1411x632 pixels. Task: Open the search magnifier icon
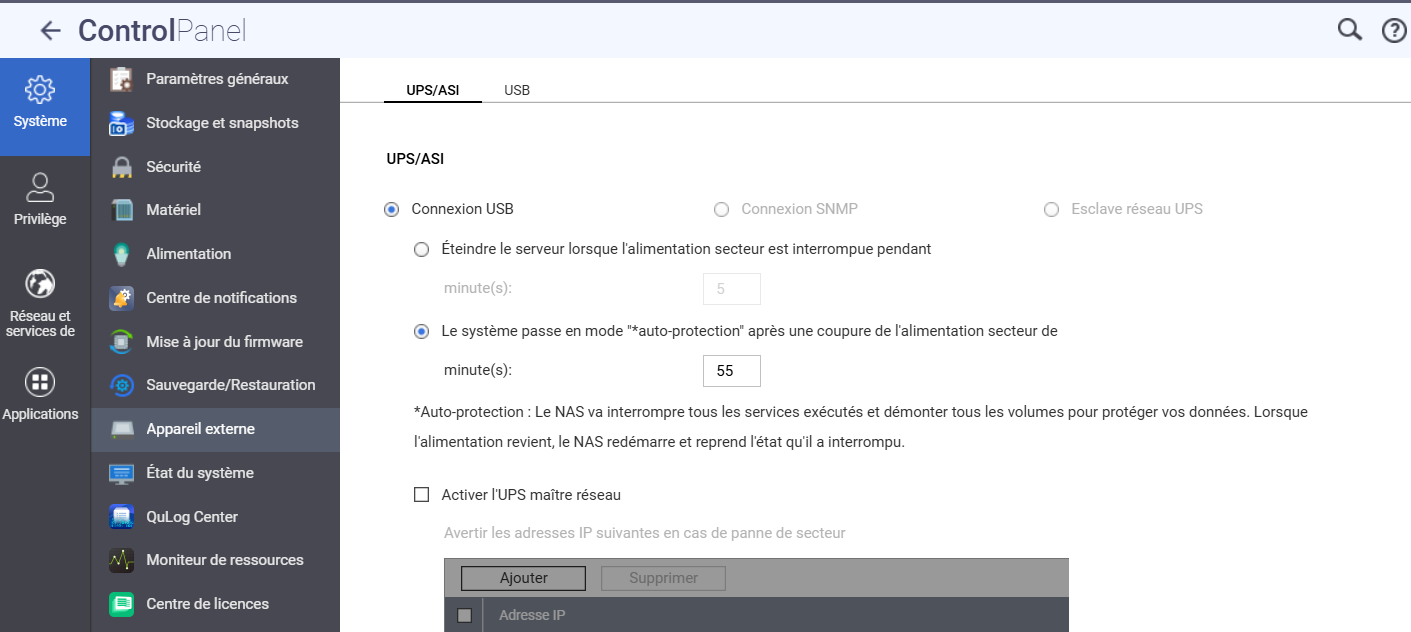click(1350, 30)
